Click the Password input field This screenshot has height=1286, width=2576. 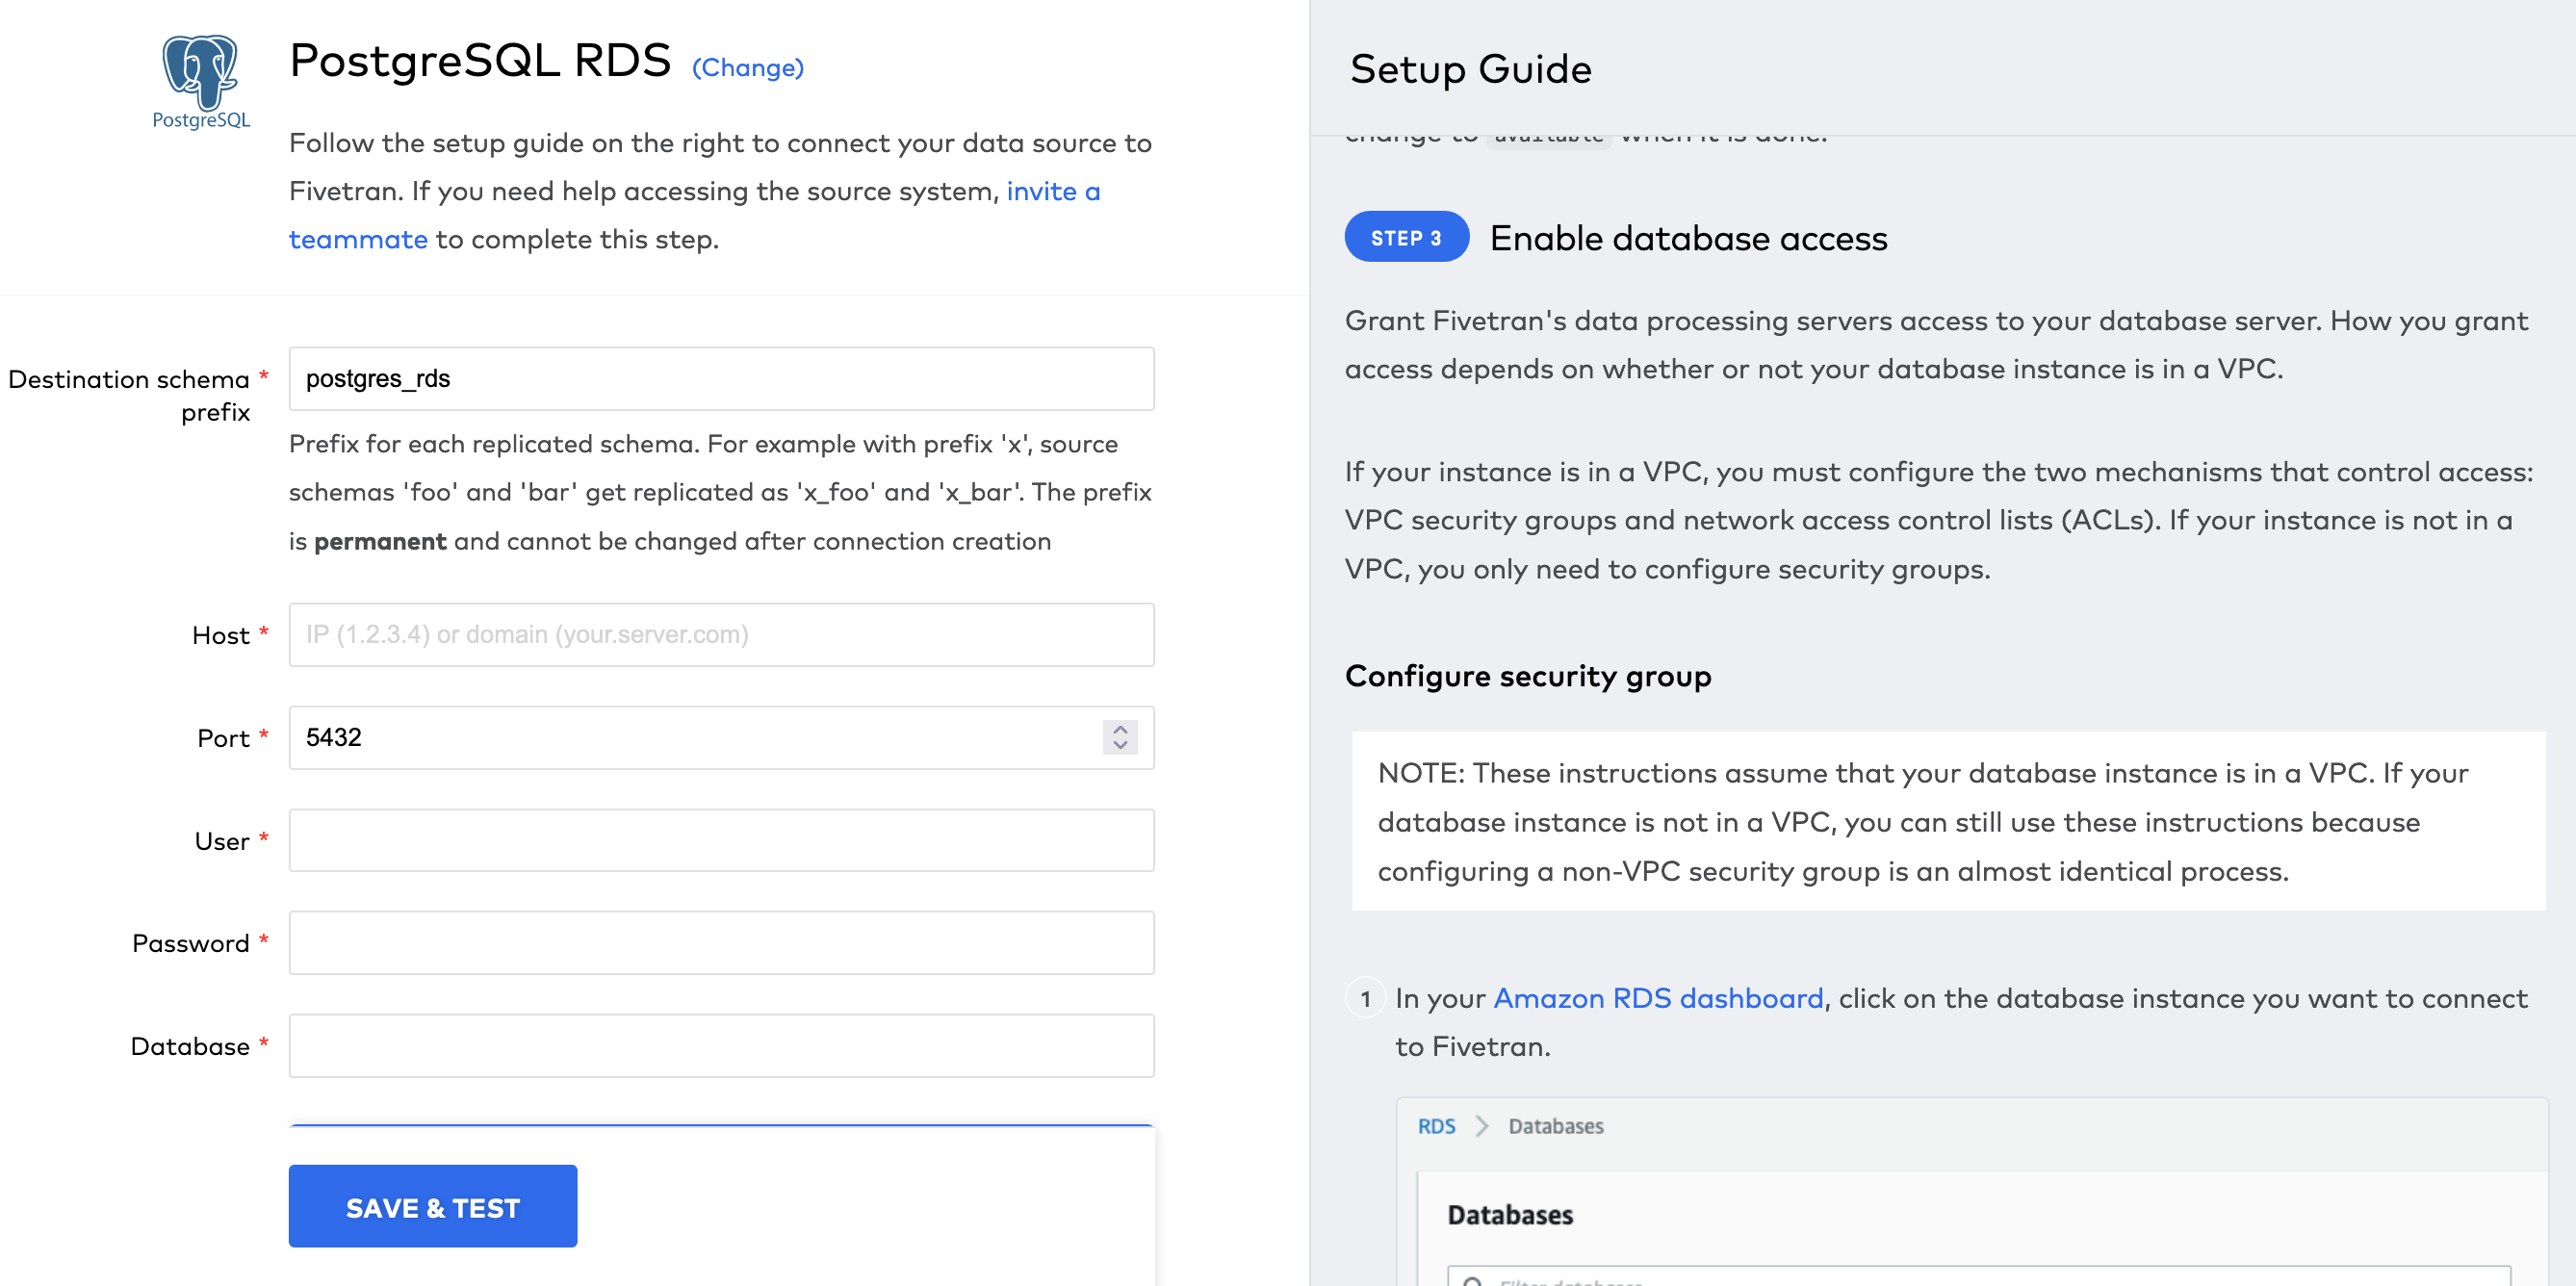click(721, 942)
